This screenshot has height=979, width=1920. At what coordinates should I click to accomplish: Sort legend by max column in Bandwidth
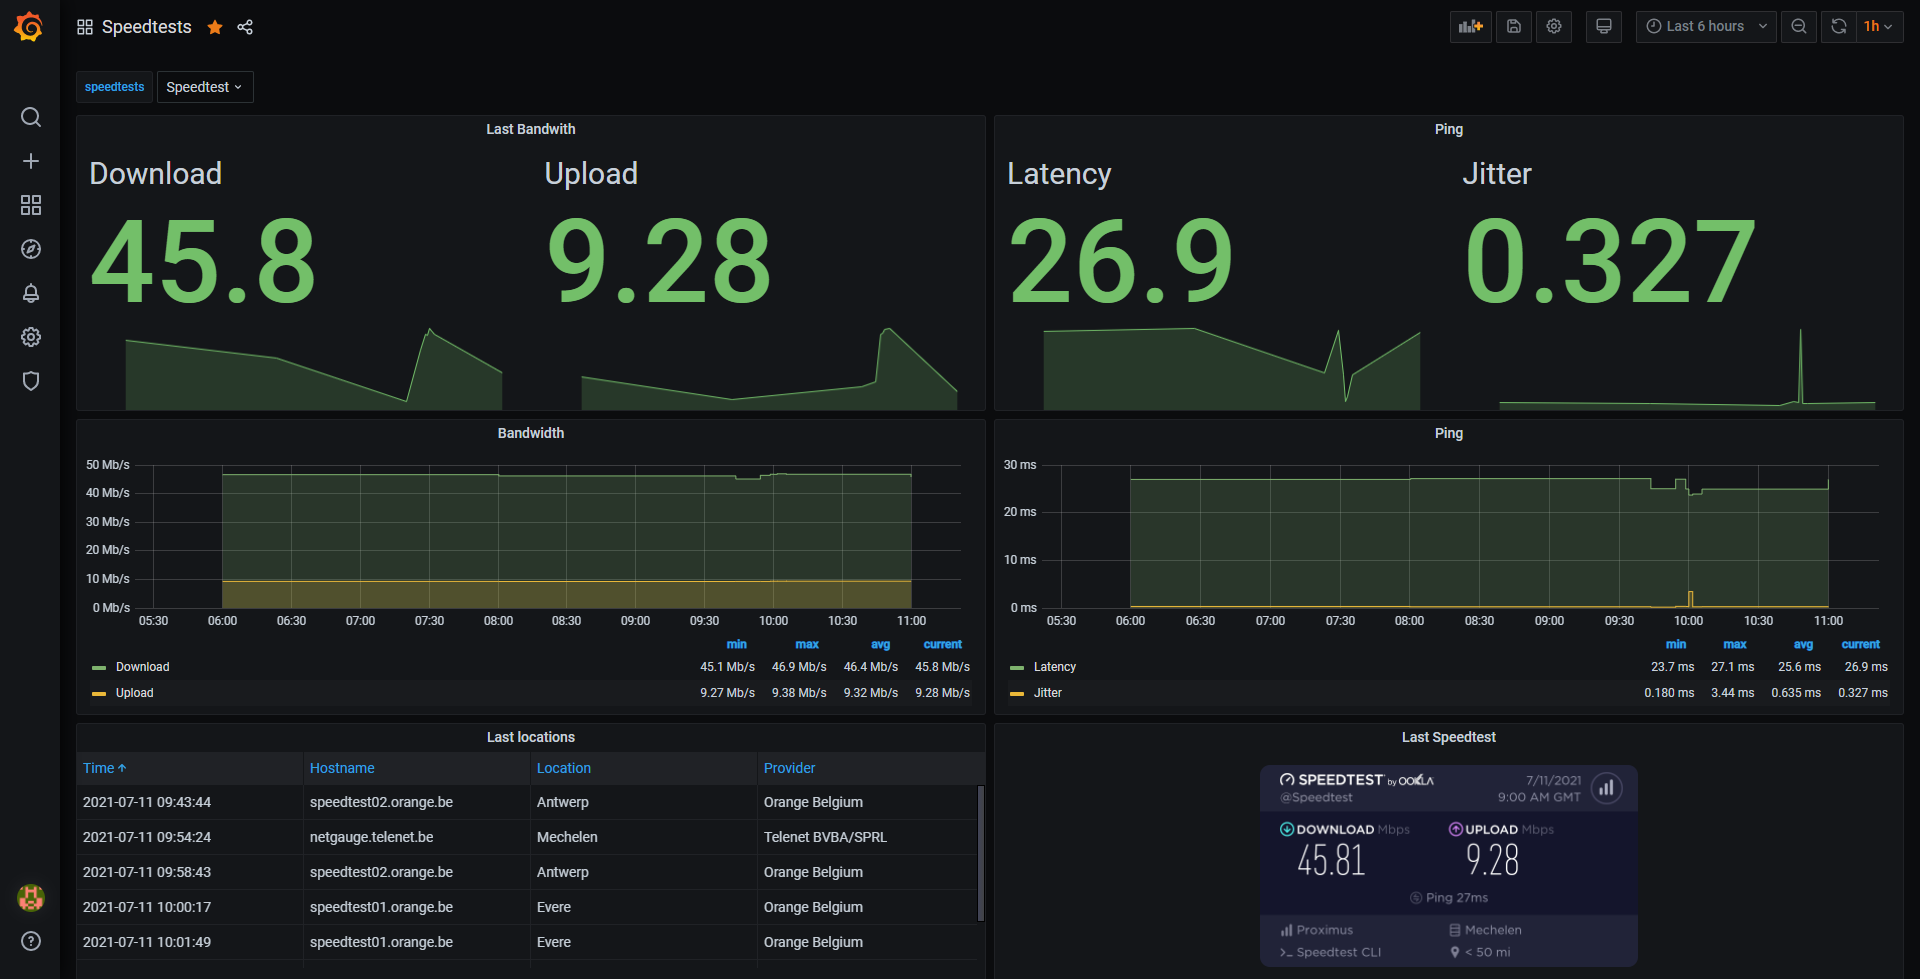point(807,644)
